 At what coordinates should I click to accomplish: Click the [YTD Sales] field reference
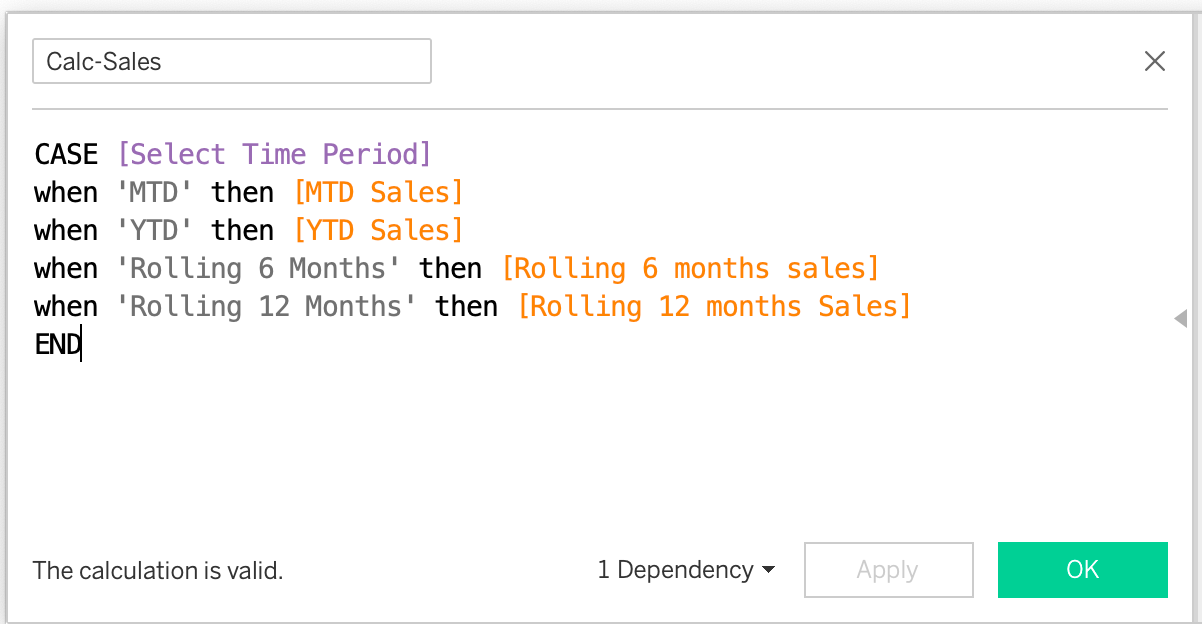(378, 229)
